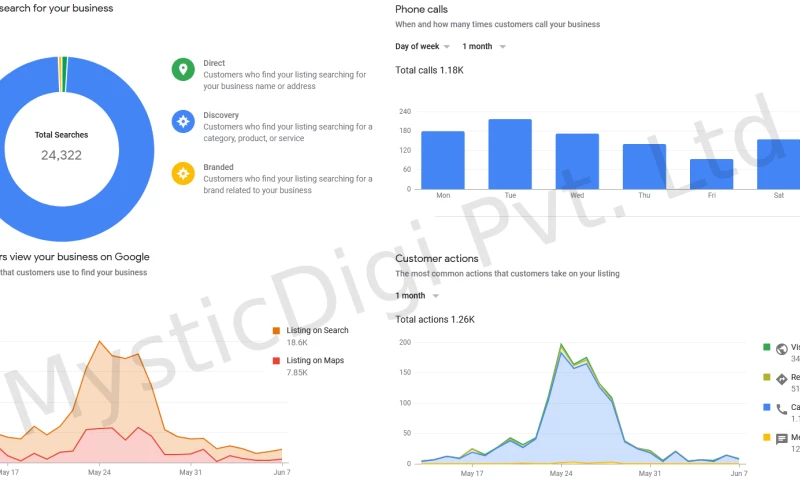Open Phone calls 1 month dropdown
The height and width of the screenshot is (480, 800).
(484, 46)
